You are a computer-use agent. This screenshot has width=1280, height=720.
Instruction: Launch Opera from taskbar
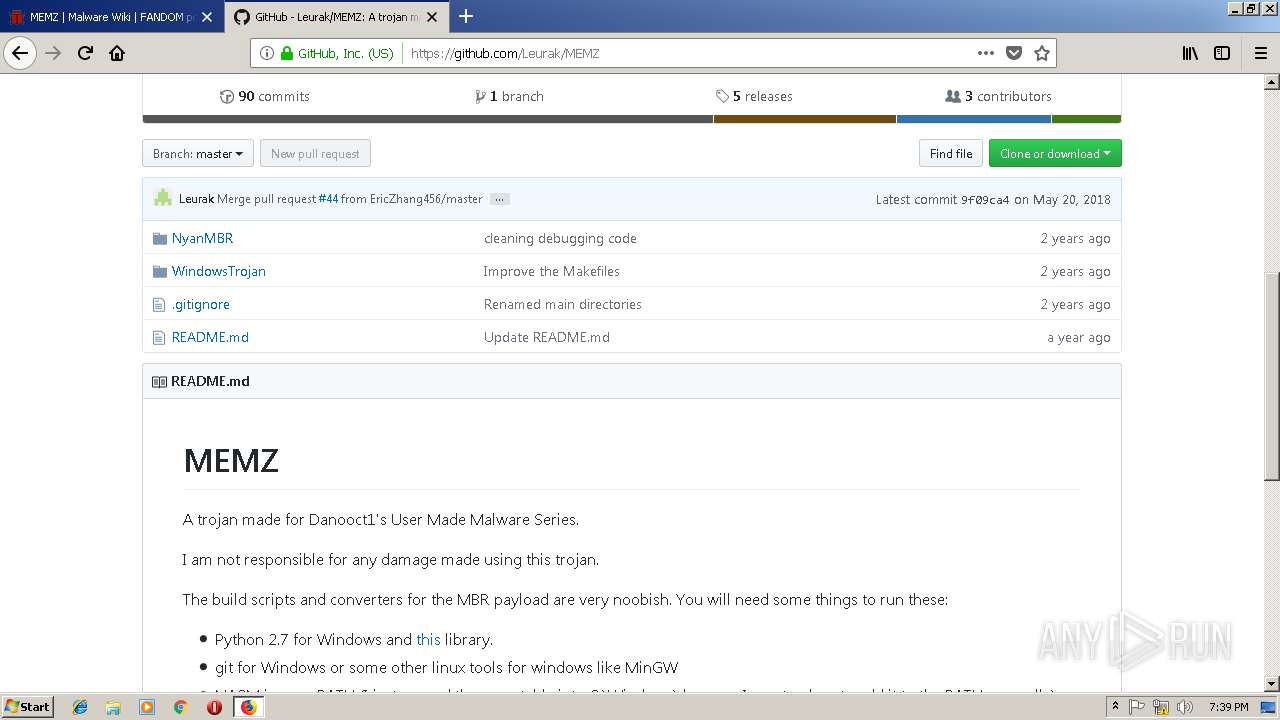pos(214,707)
